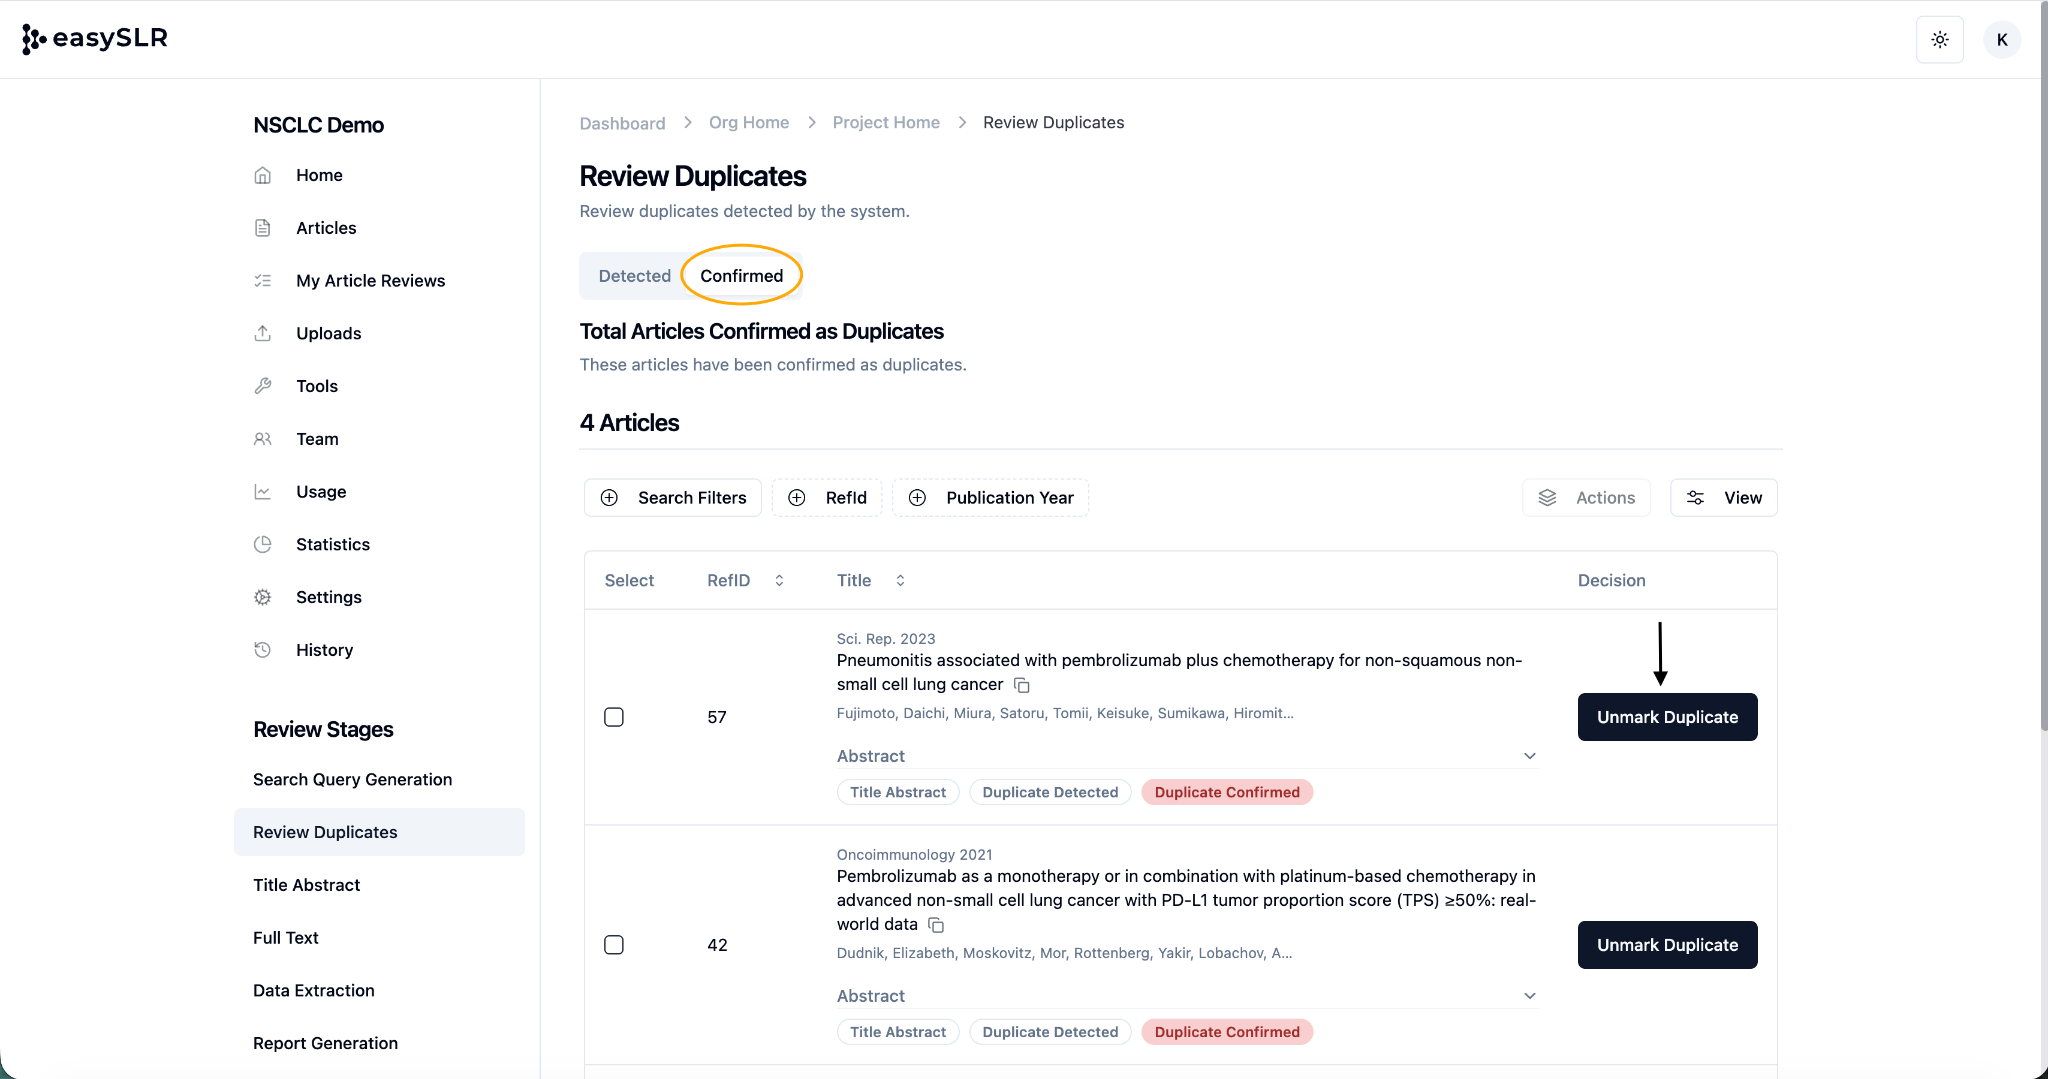Sort the table by RefID column

tap(779, 580)
